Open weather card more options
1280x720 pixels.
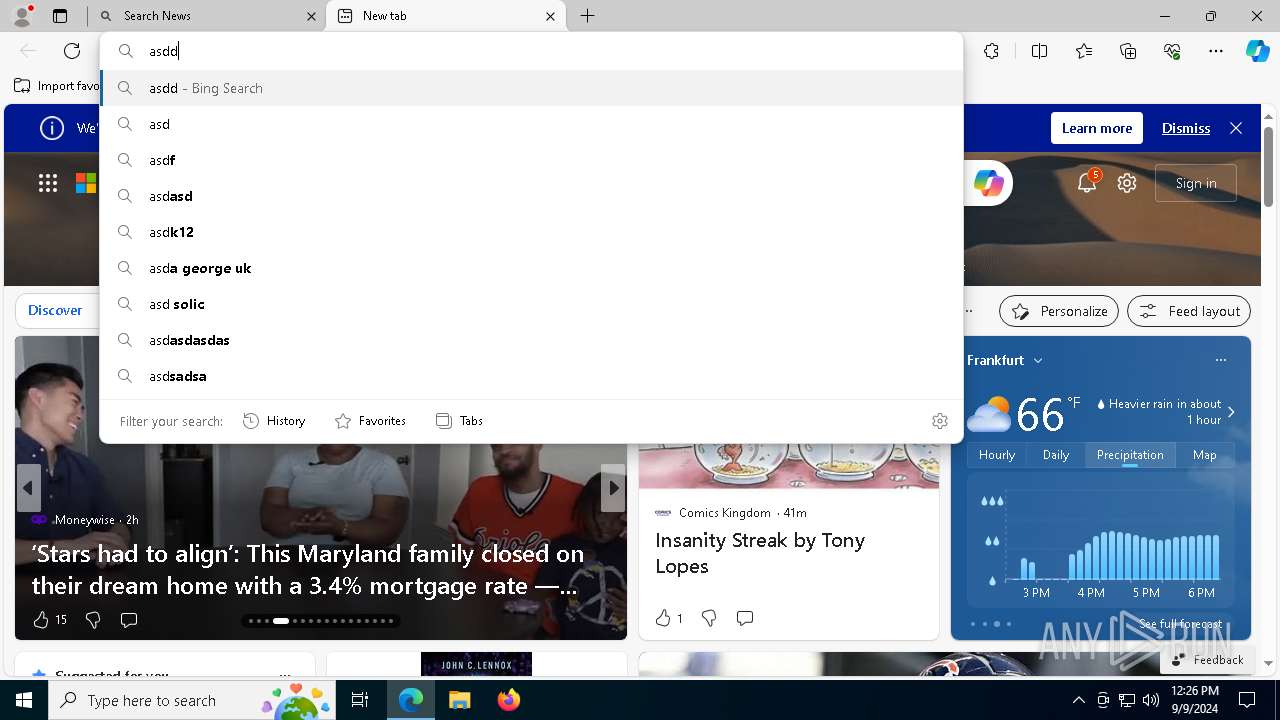click(1220, 360)
